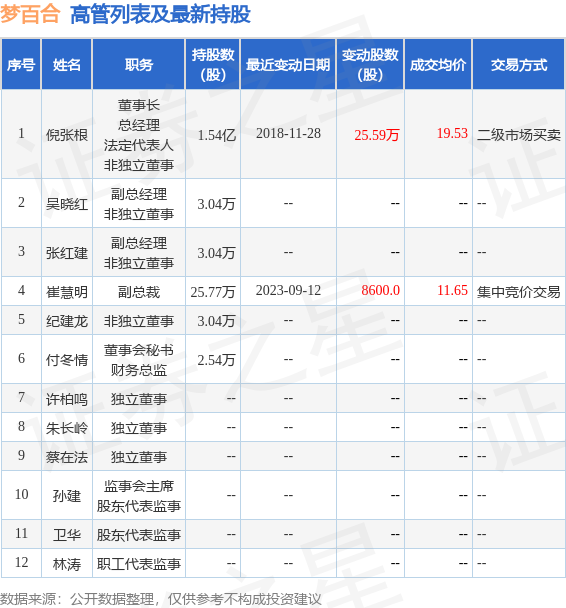Screen dimensions: 566x608
Task: Click the 梦百合 title text
Action: point(30,14)
